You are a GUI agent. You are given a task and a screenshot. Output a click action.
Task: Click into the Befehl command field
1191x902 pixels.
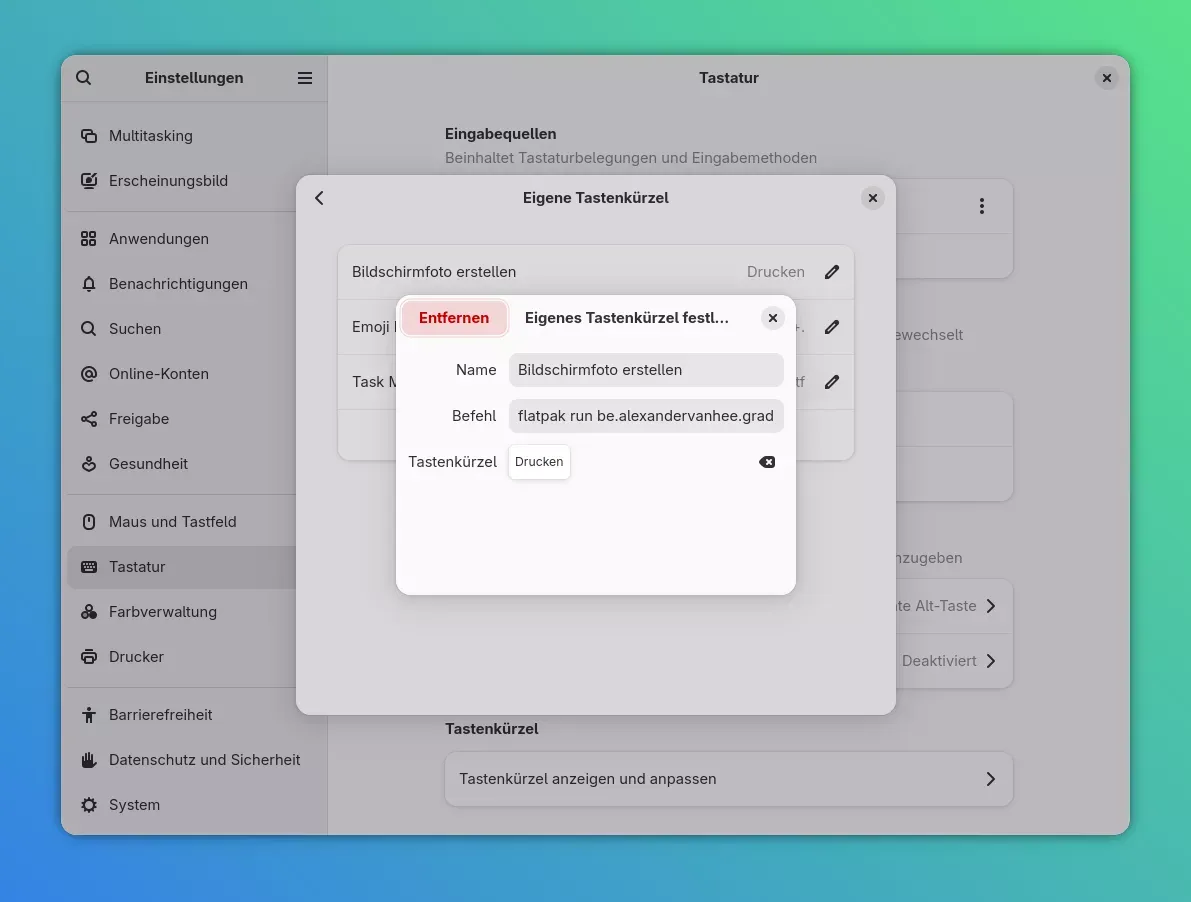[645, 415]
